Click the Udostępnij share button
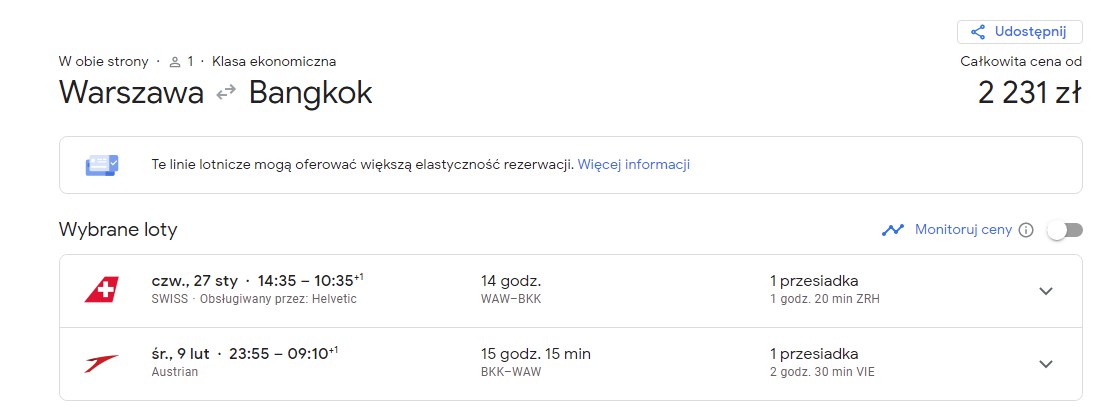The width and height of the screenshot is (1103, 407). [x=1019, y=32]
